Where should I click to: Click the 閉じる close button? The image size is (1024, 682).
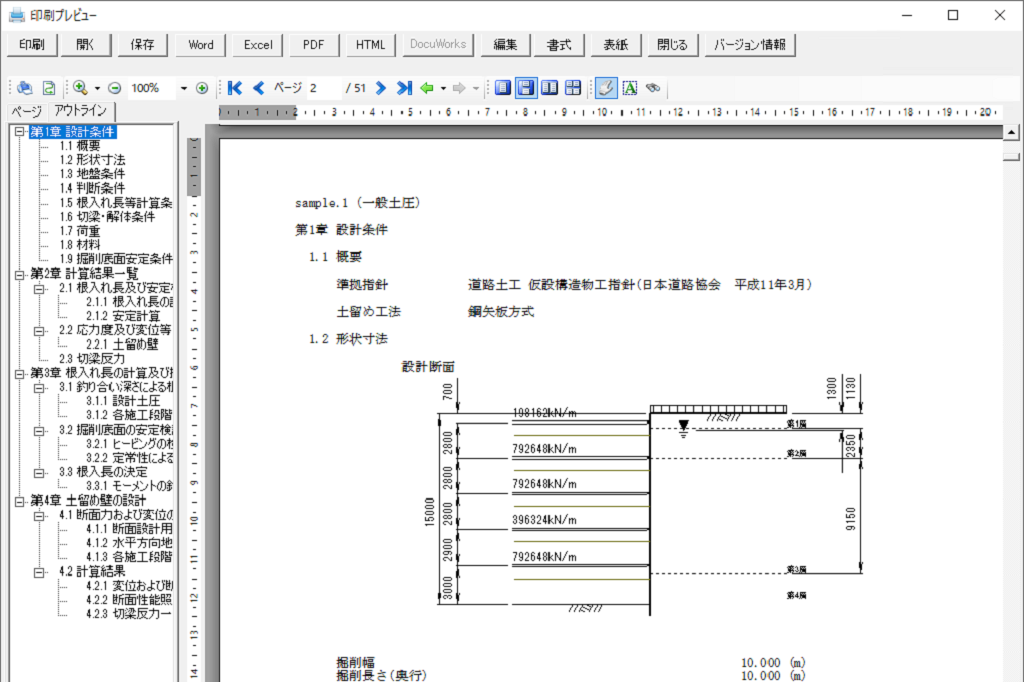coord(673,44)
